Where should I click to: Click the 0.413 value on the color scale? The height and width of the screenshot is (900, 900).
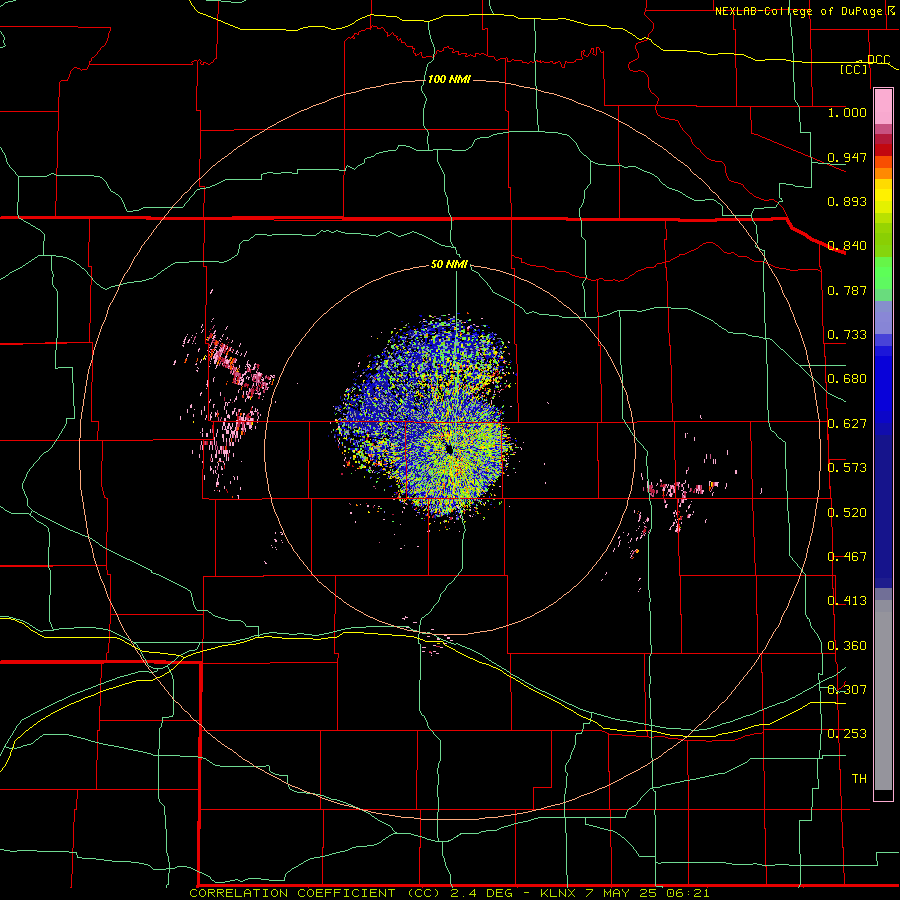[x=847, y=601]
